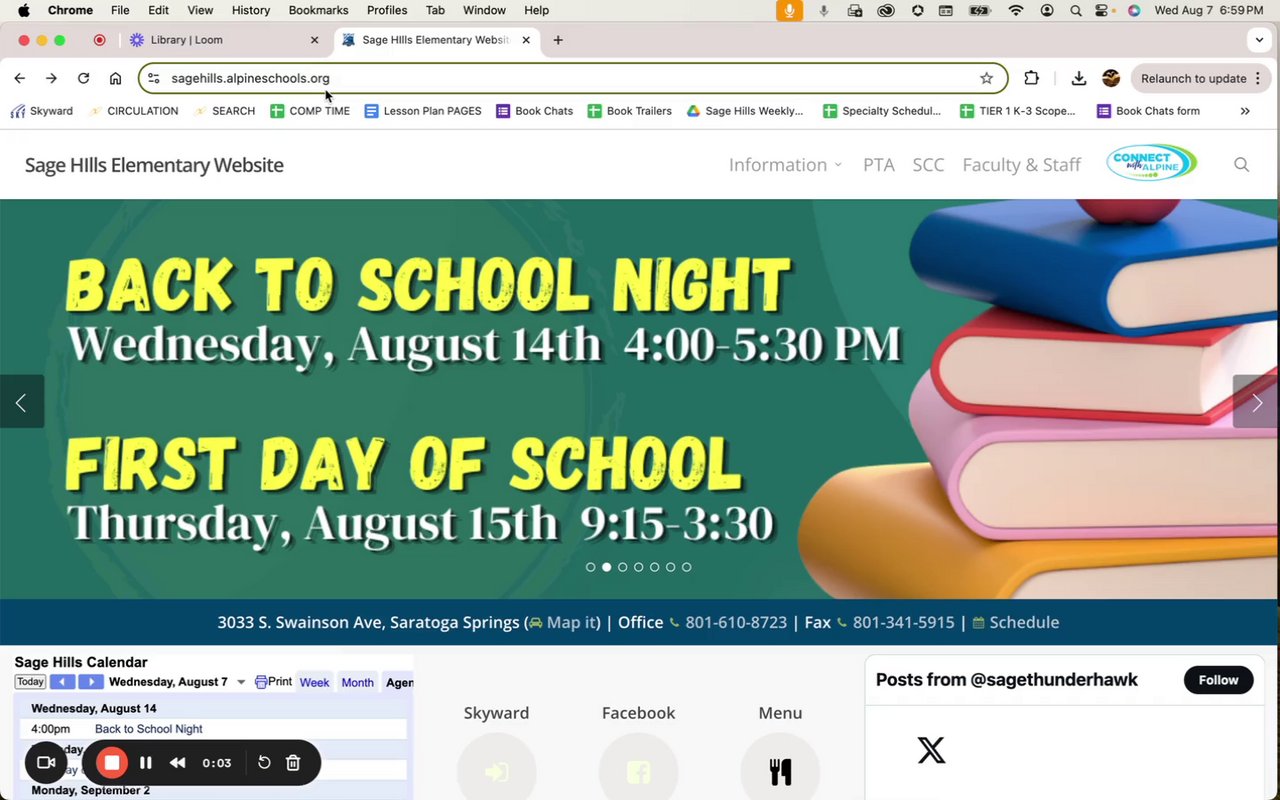The height and width of the screenshot is (800, 1280).
Task: Go to Chrome home page icon
Action: [115, 78]
